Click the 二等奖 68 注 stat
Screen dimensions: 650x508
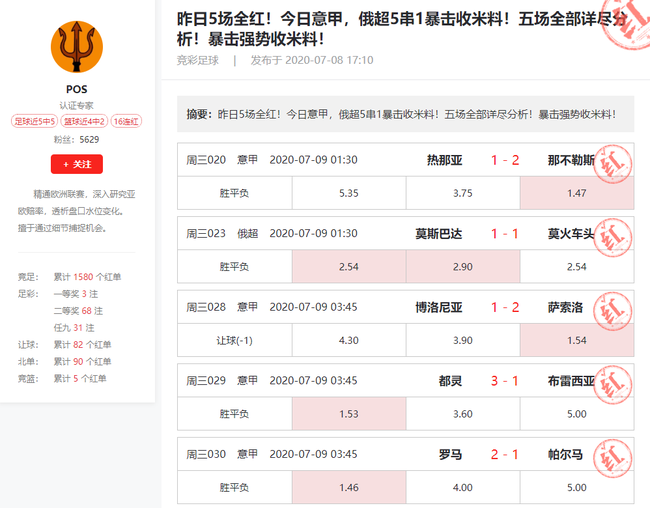pos(78,311)
